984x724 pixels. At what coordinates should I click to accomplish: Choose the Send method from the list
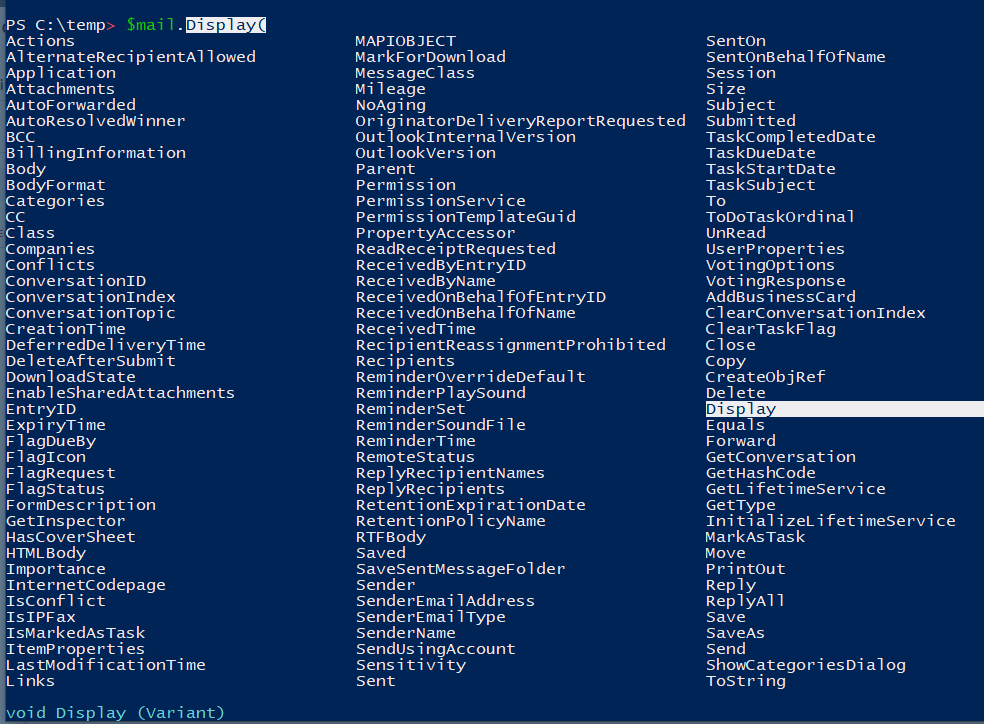(x=725, y=649)
